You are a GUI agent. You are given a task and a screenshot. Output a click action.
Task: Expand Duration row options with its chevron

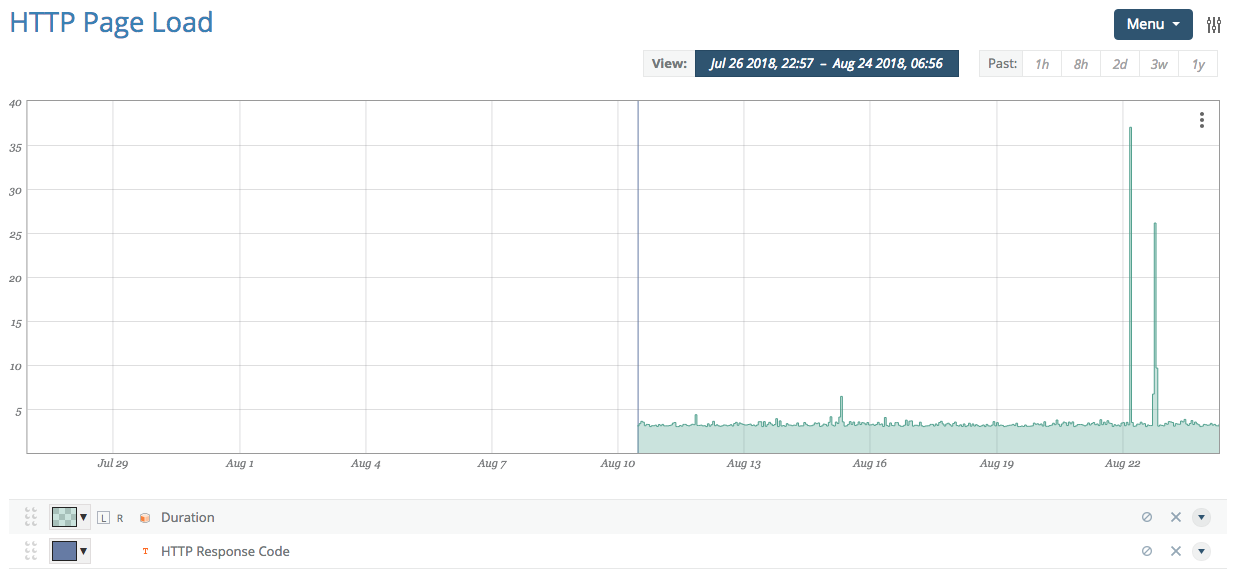pos(1202,517)
